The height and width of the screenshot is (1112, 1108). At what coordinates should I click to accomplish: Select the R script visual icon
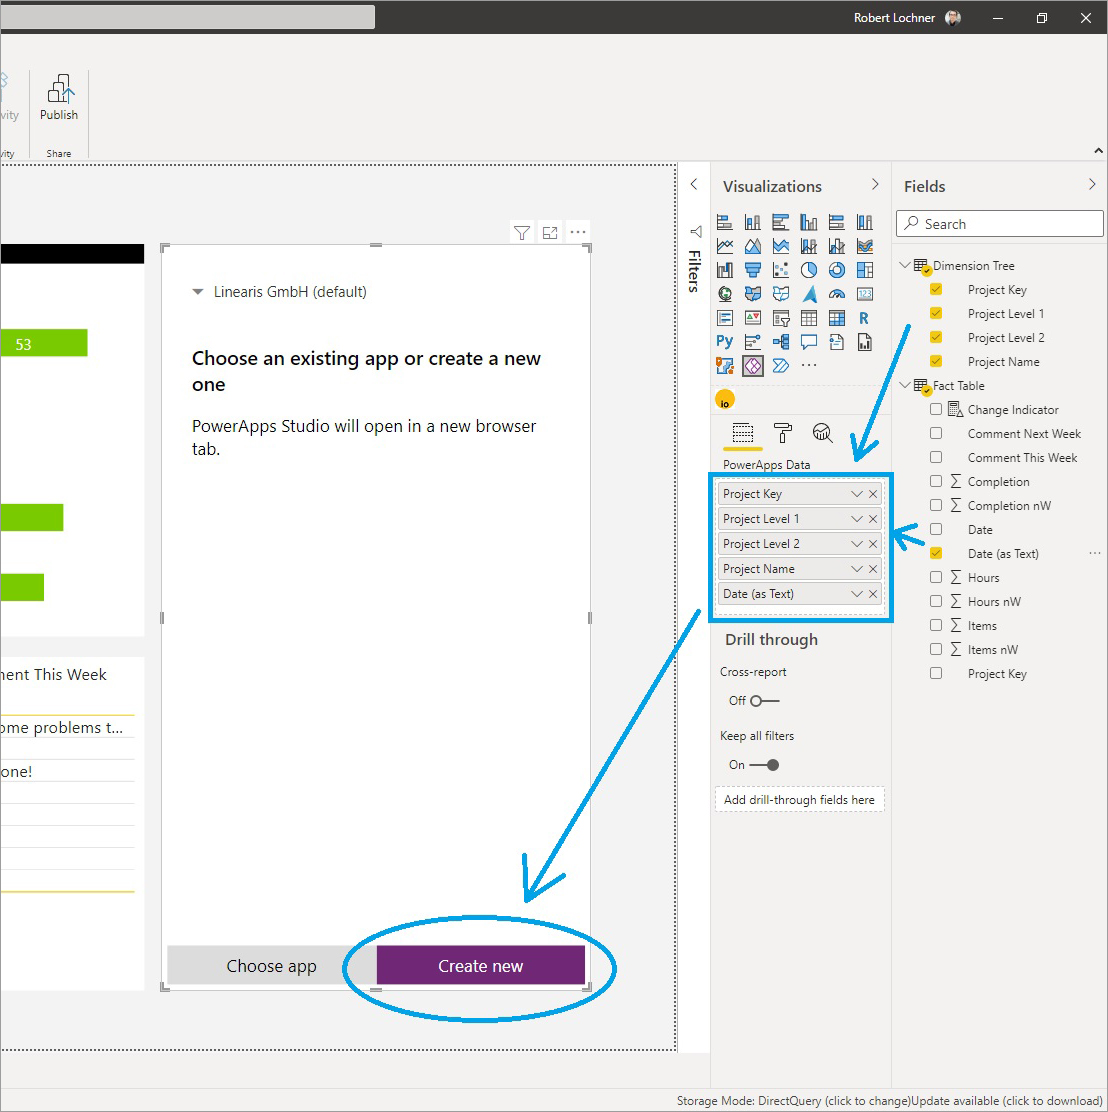(x=865, y=318)
